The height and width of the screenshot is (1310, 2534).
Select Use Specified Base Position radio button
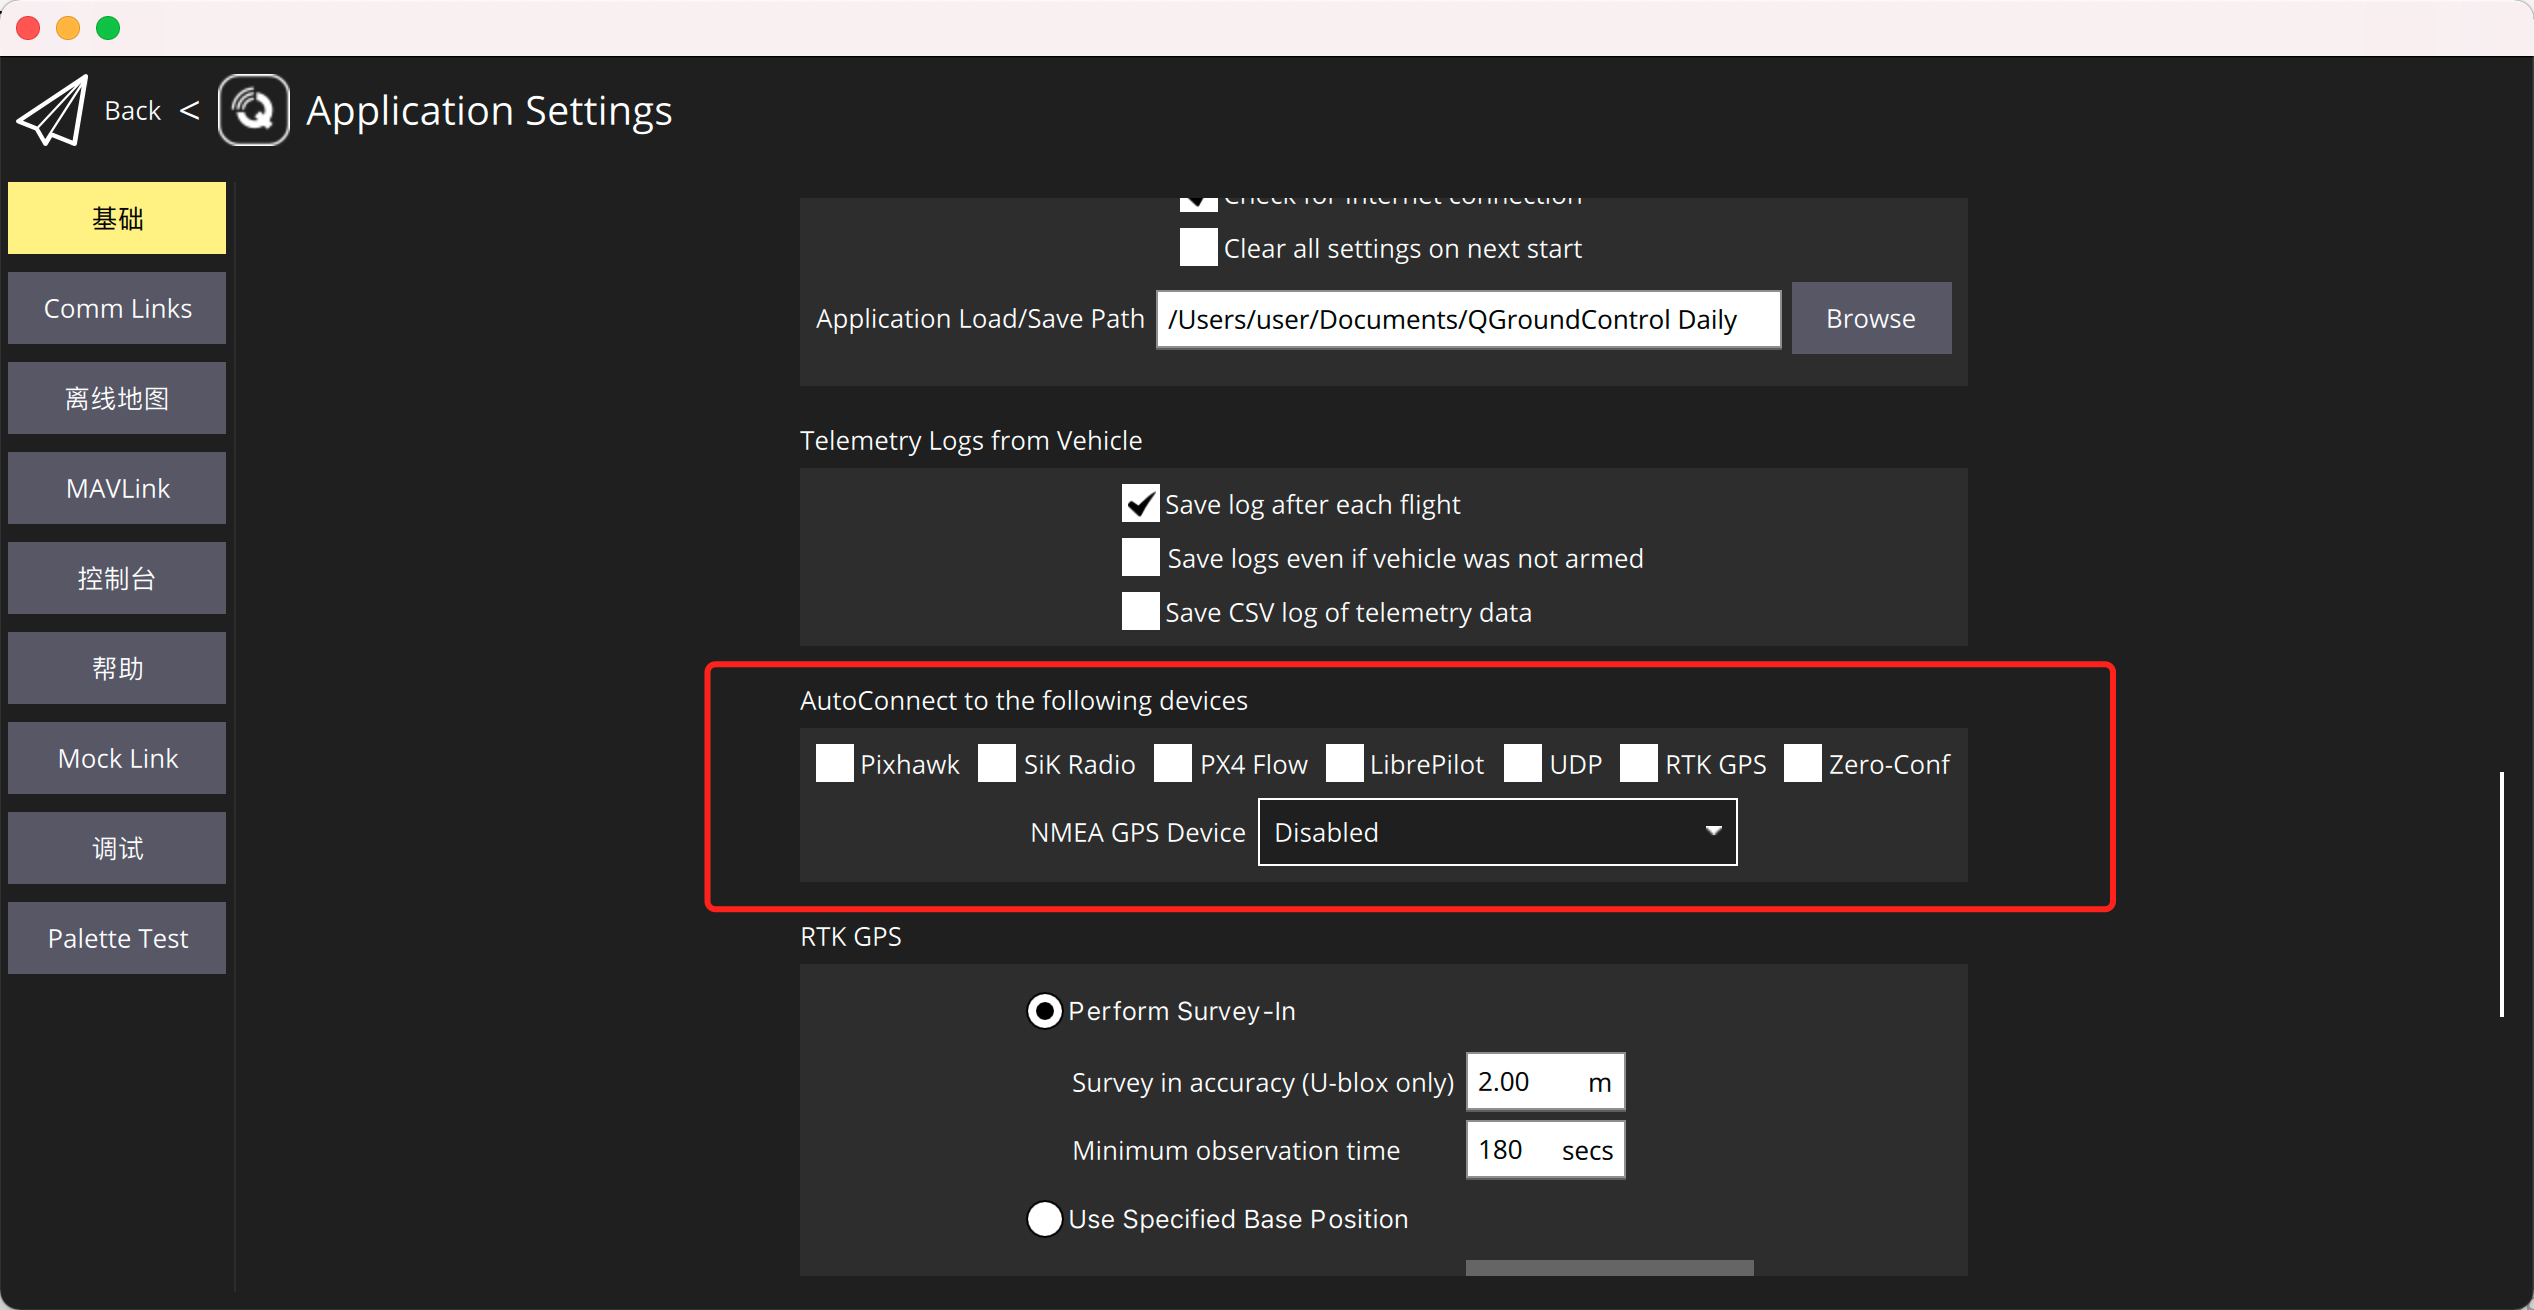coord(1044,1219)
